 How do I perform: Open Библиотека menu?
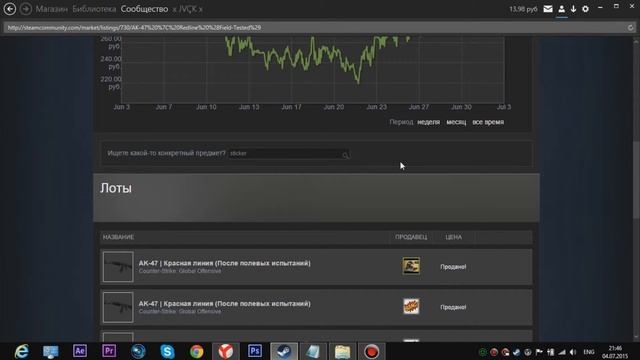pyautogui.click(x=94, y=9)
